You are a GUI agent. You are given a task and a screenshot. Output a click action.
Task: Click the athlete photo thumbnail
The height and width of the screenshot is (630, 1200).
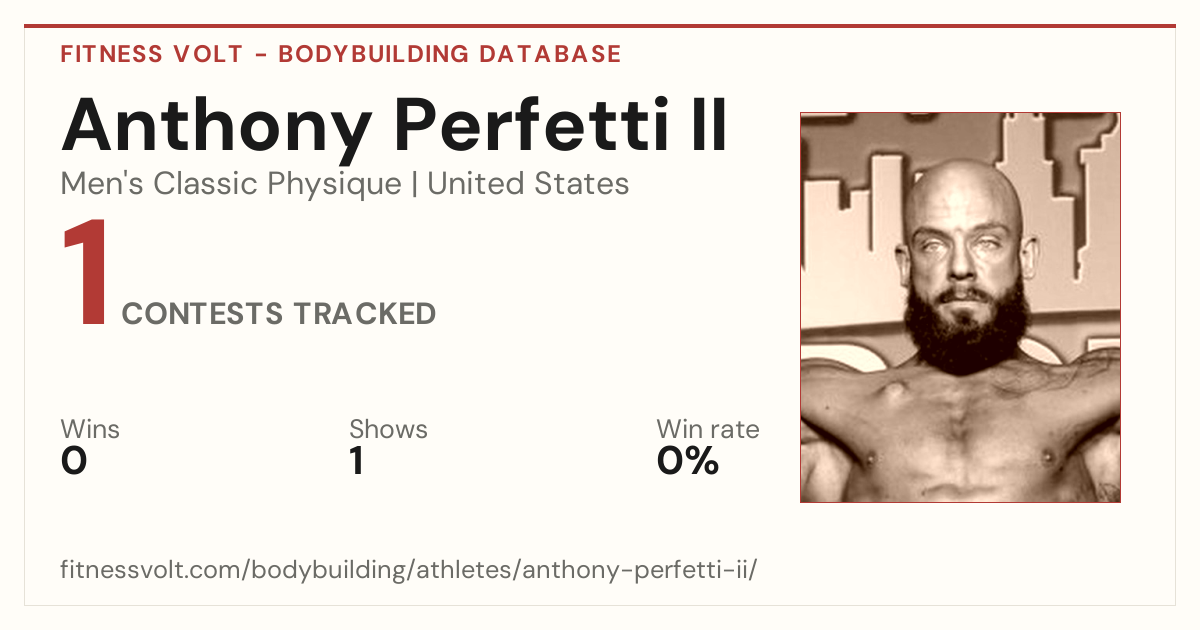960,307
